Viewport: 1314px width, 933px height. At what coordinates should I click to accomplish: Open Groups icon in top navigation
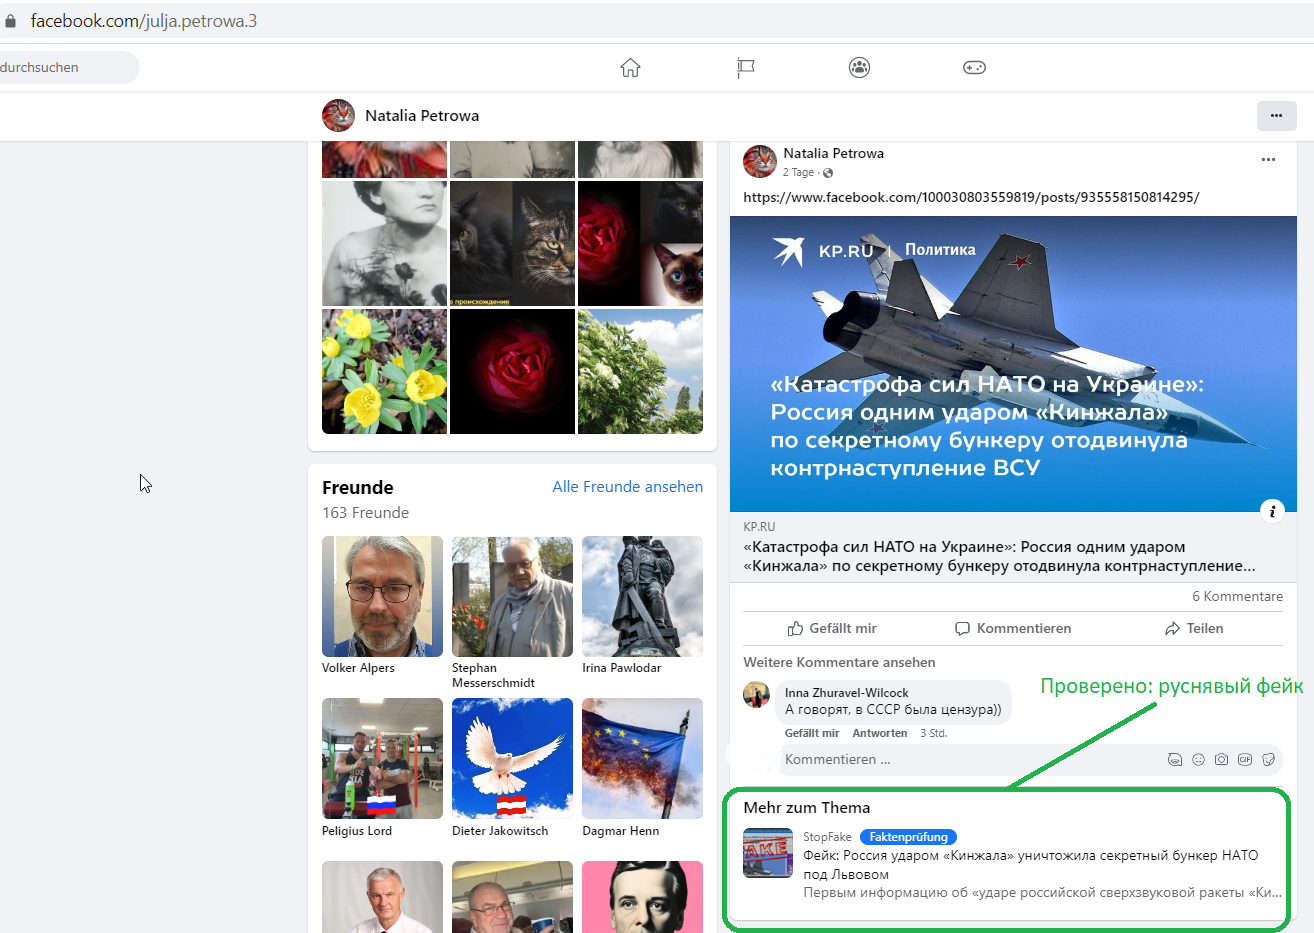coord(859,67)
